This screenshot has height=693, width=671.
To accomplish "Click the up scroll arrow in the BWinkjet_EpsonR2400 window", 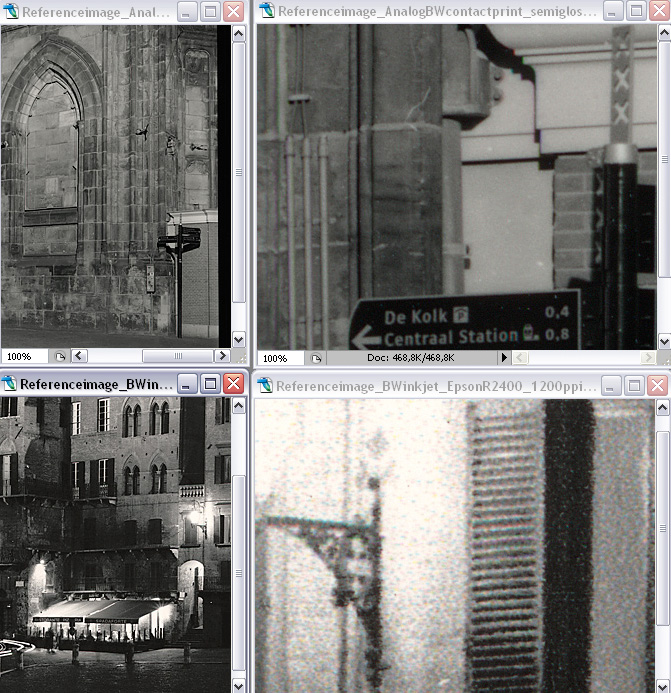I will [662, 407].
